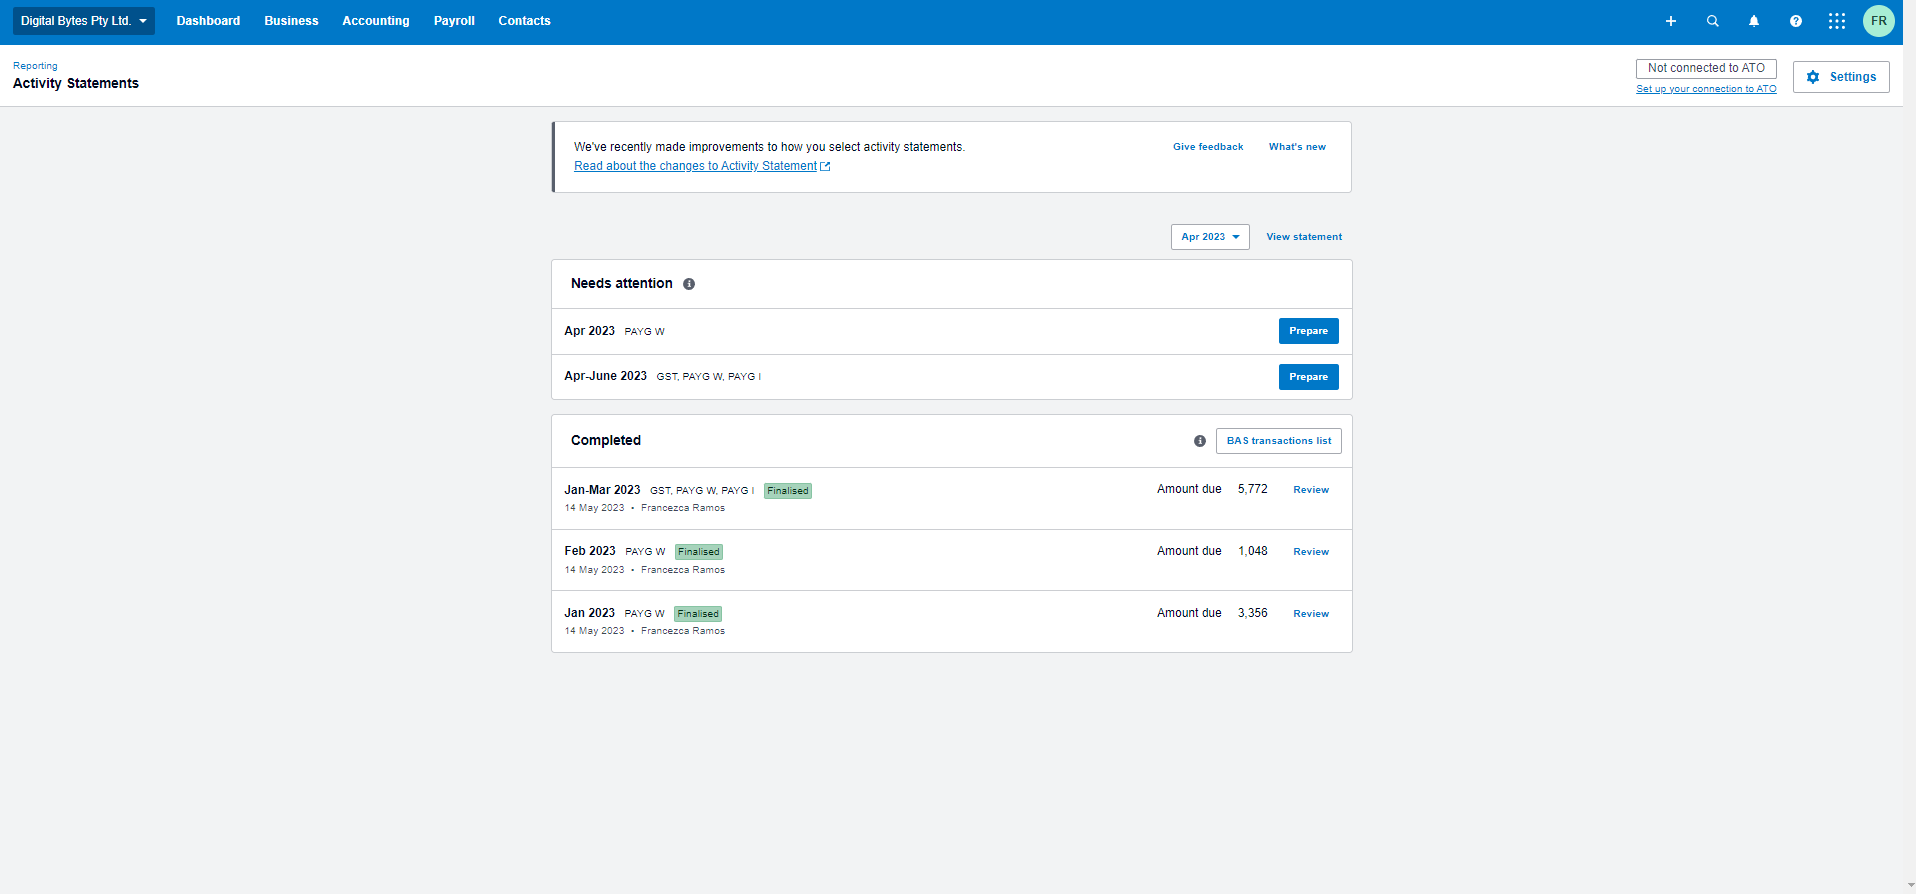Screen dimensions: 1916x894
Task: Prepare the Apr 2023 PAYG W statement
Action: pyautogui.click(x=1308, y=331)
